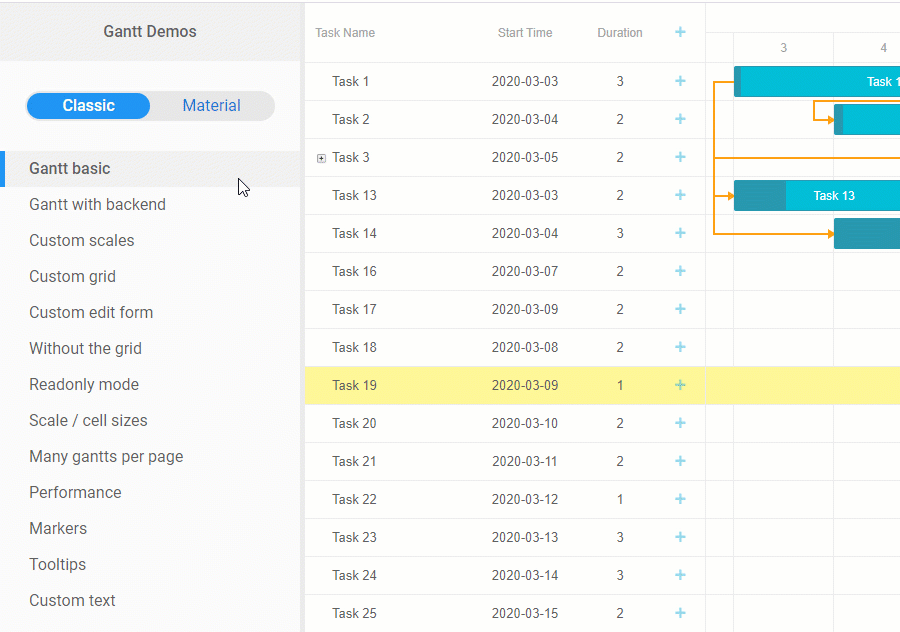Add a subtask to Task 16
This screenshot has width=900, height=632.
pyautogui.click(x=680, y=271)
